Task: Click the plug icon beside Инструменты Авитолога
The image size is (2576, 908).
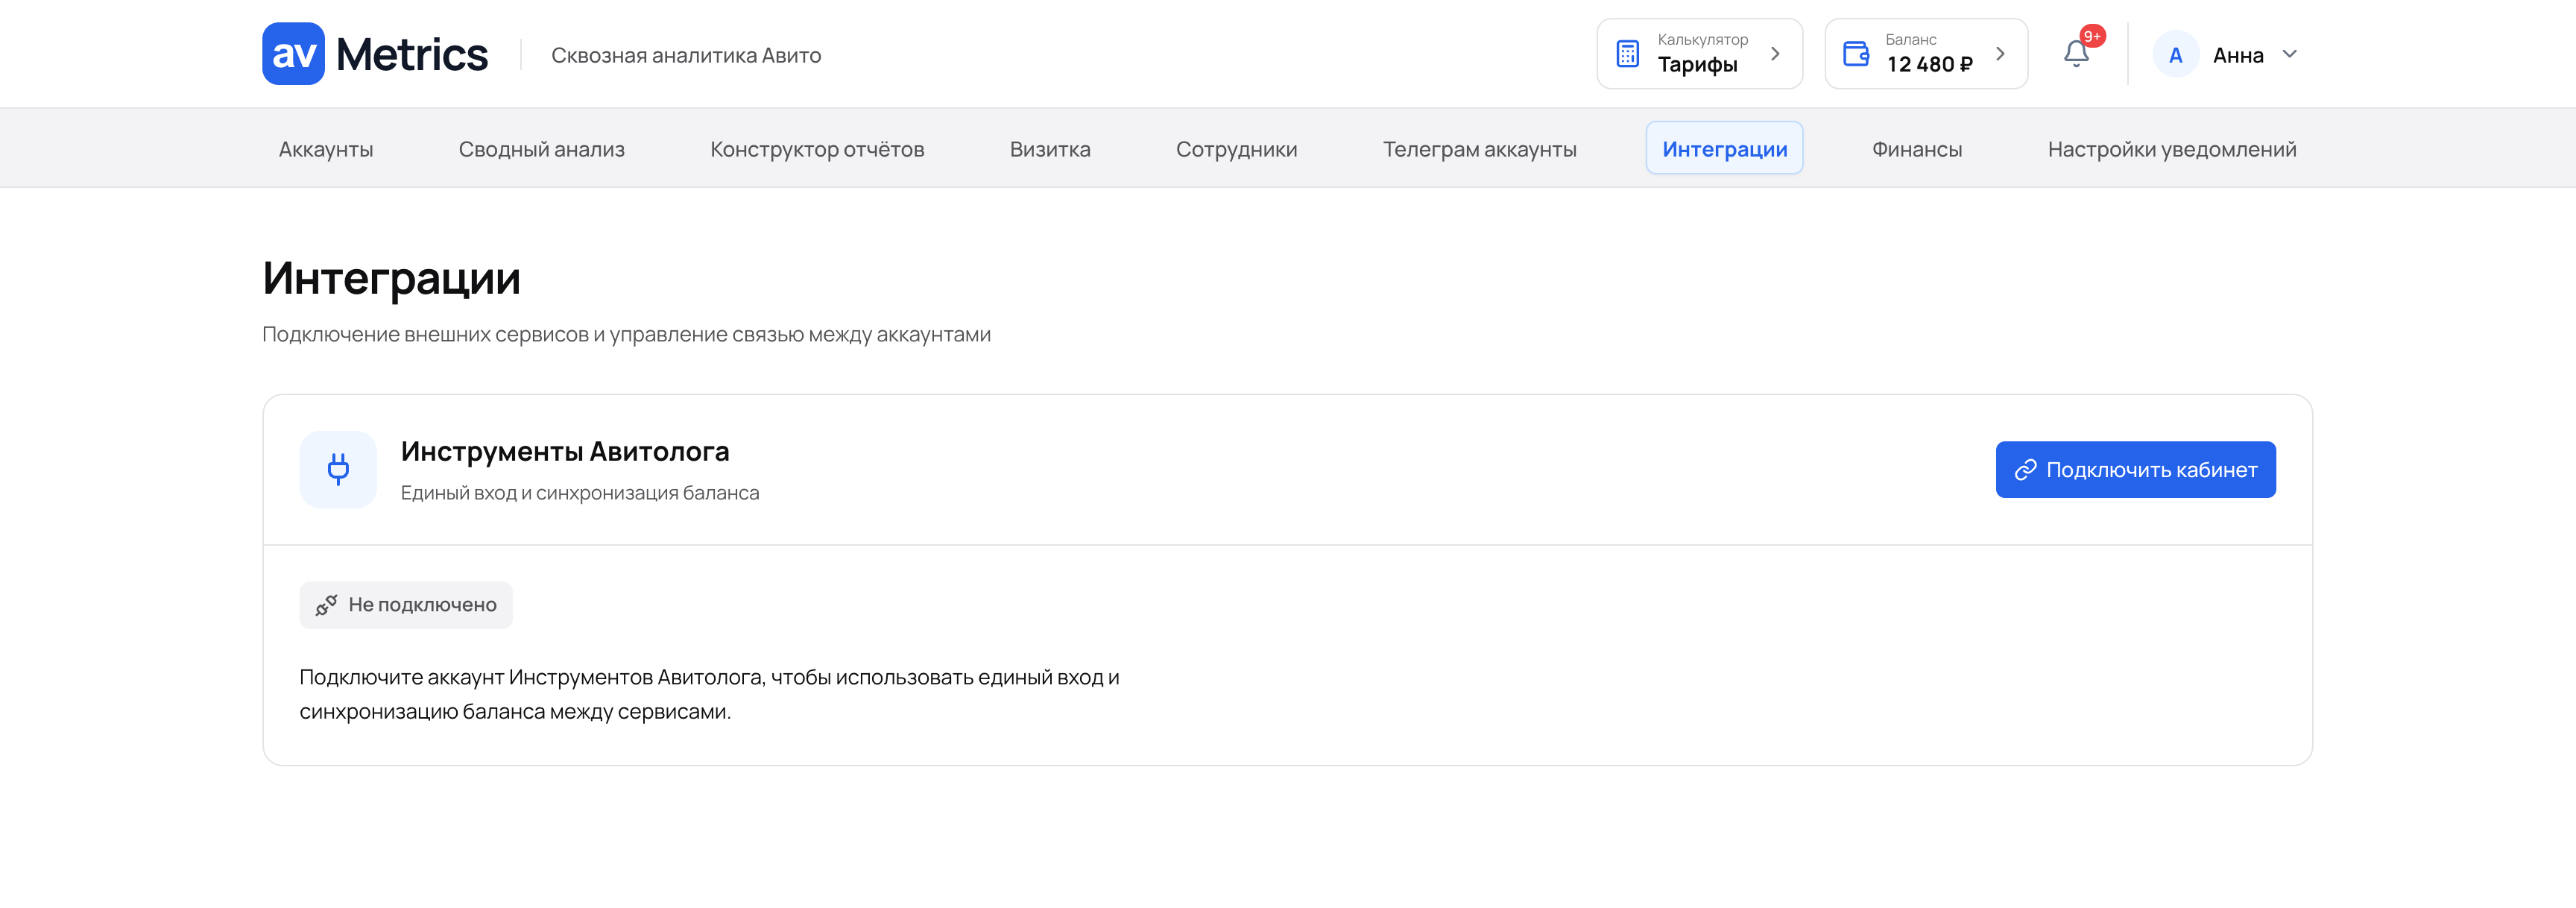Action: pos(338,469)
